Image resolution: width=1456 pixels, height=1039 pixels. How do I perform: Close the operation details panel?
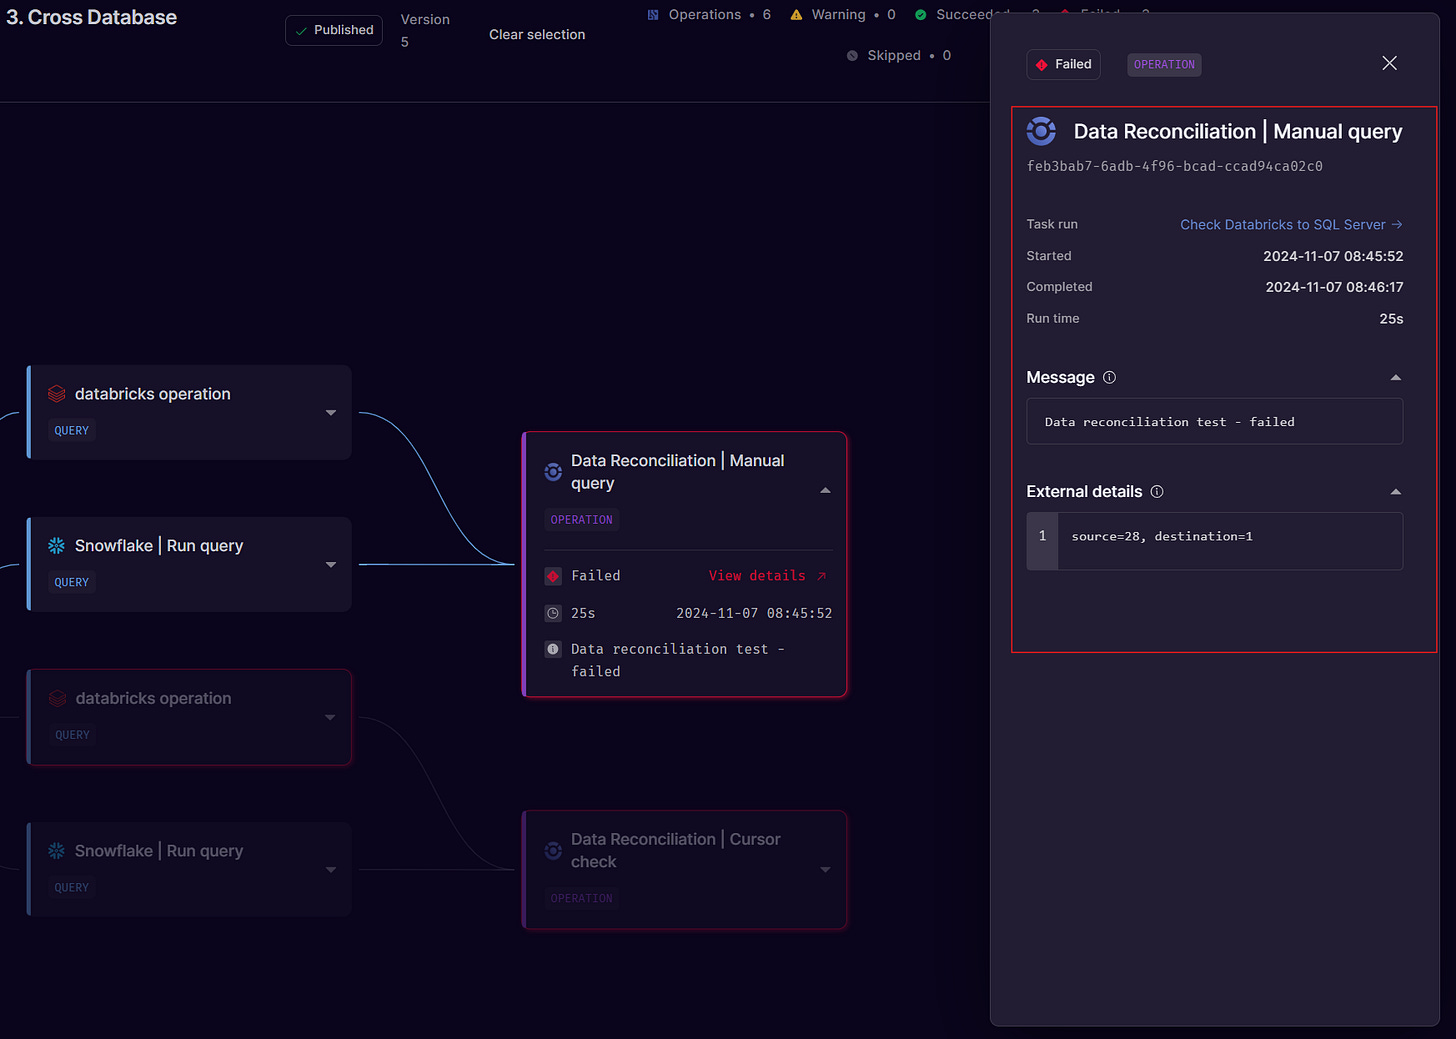[x=1389, y=63]
